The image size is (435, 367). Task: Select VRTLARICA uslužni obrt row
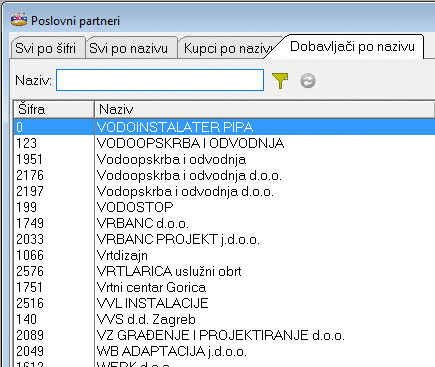pyautogui.click(x=224, y=271)
